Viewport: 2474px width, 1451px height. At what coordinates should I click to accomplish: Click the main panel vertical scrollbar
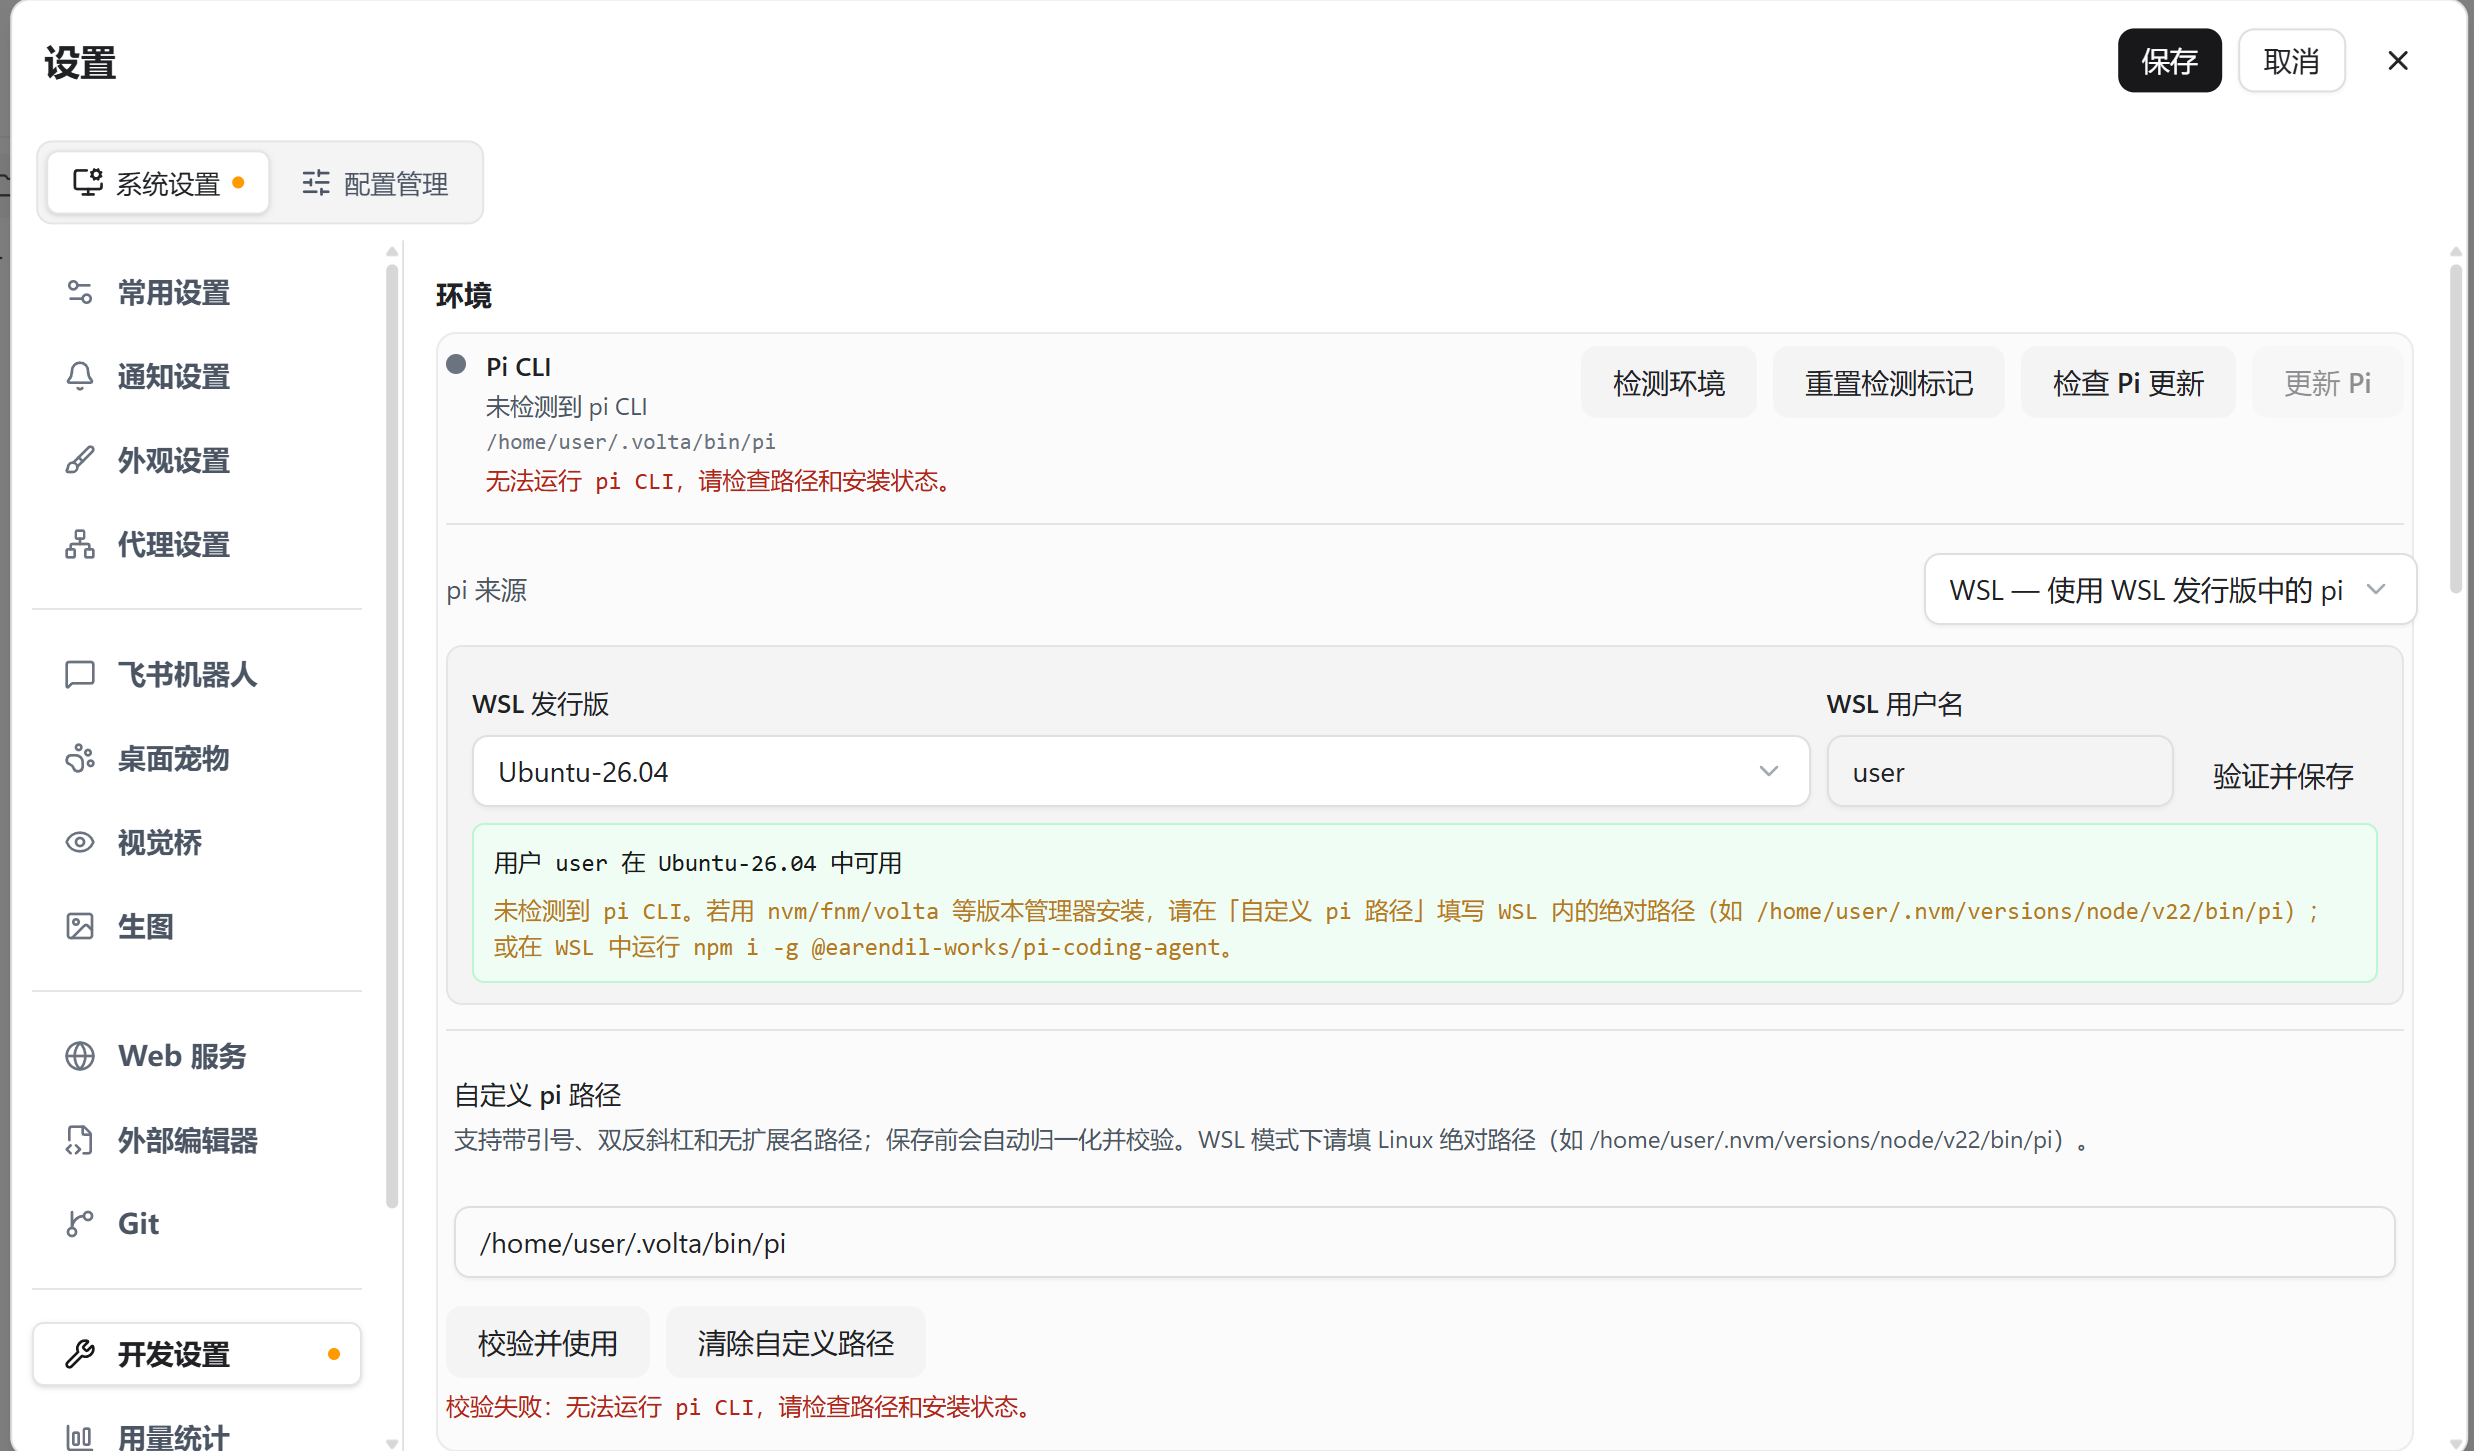[2456, 430]
